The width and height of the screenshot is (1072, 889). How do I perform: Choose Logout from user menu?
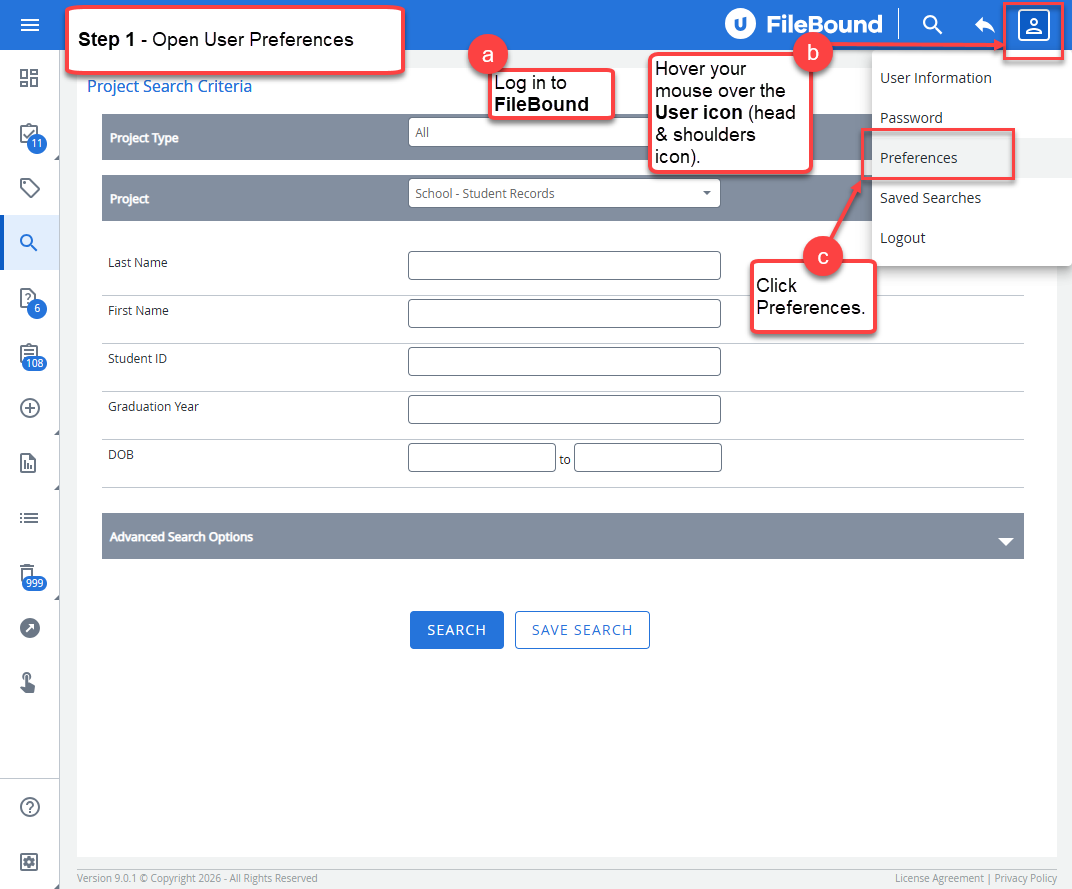point(902,238)
